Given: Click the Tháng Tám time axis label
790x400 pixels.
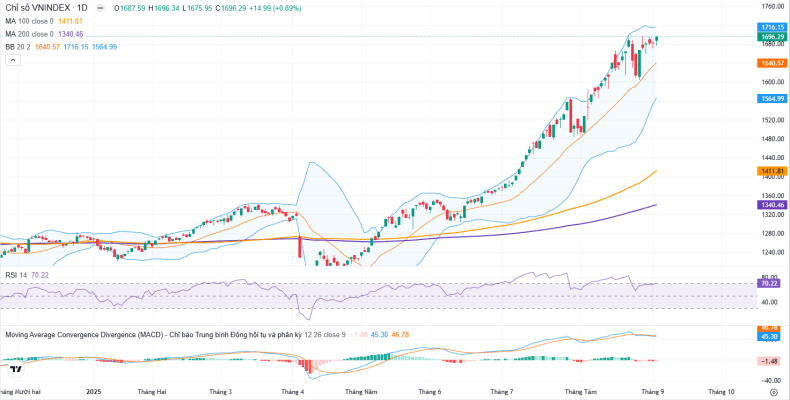Looking at the screenshot, I should tap(581, 391).
